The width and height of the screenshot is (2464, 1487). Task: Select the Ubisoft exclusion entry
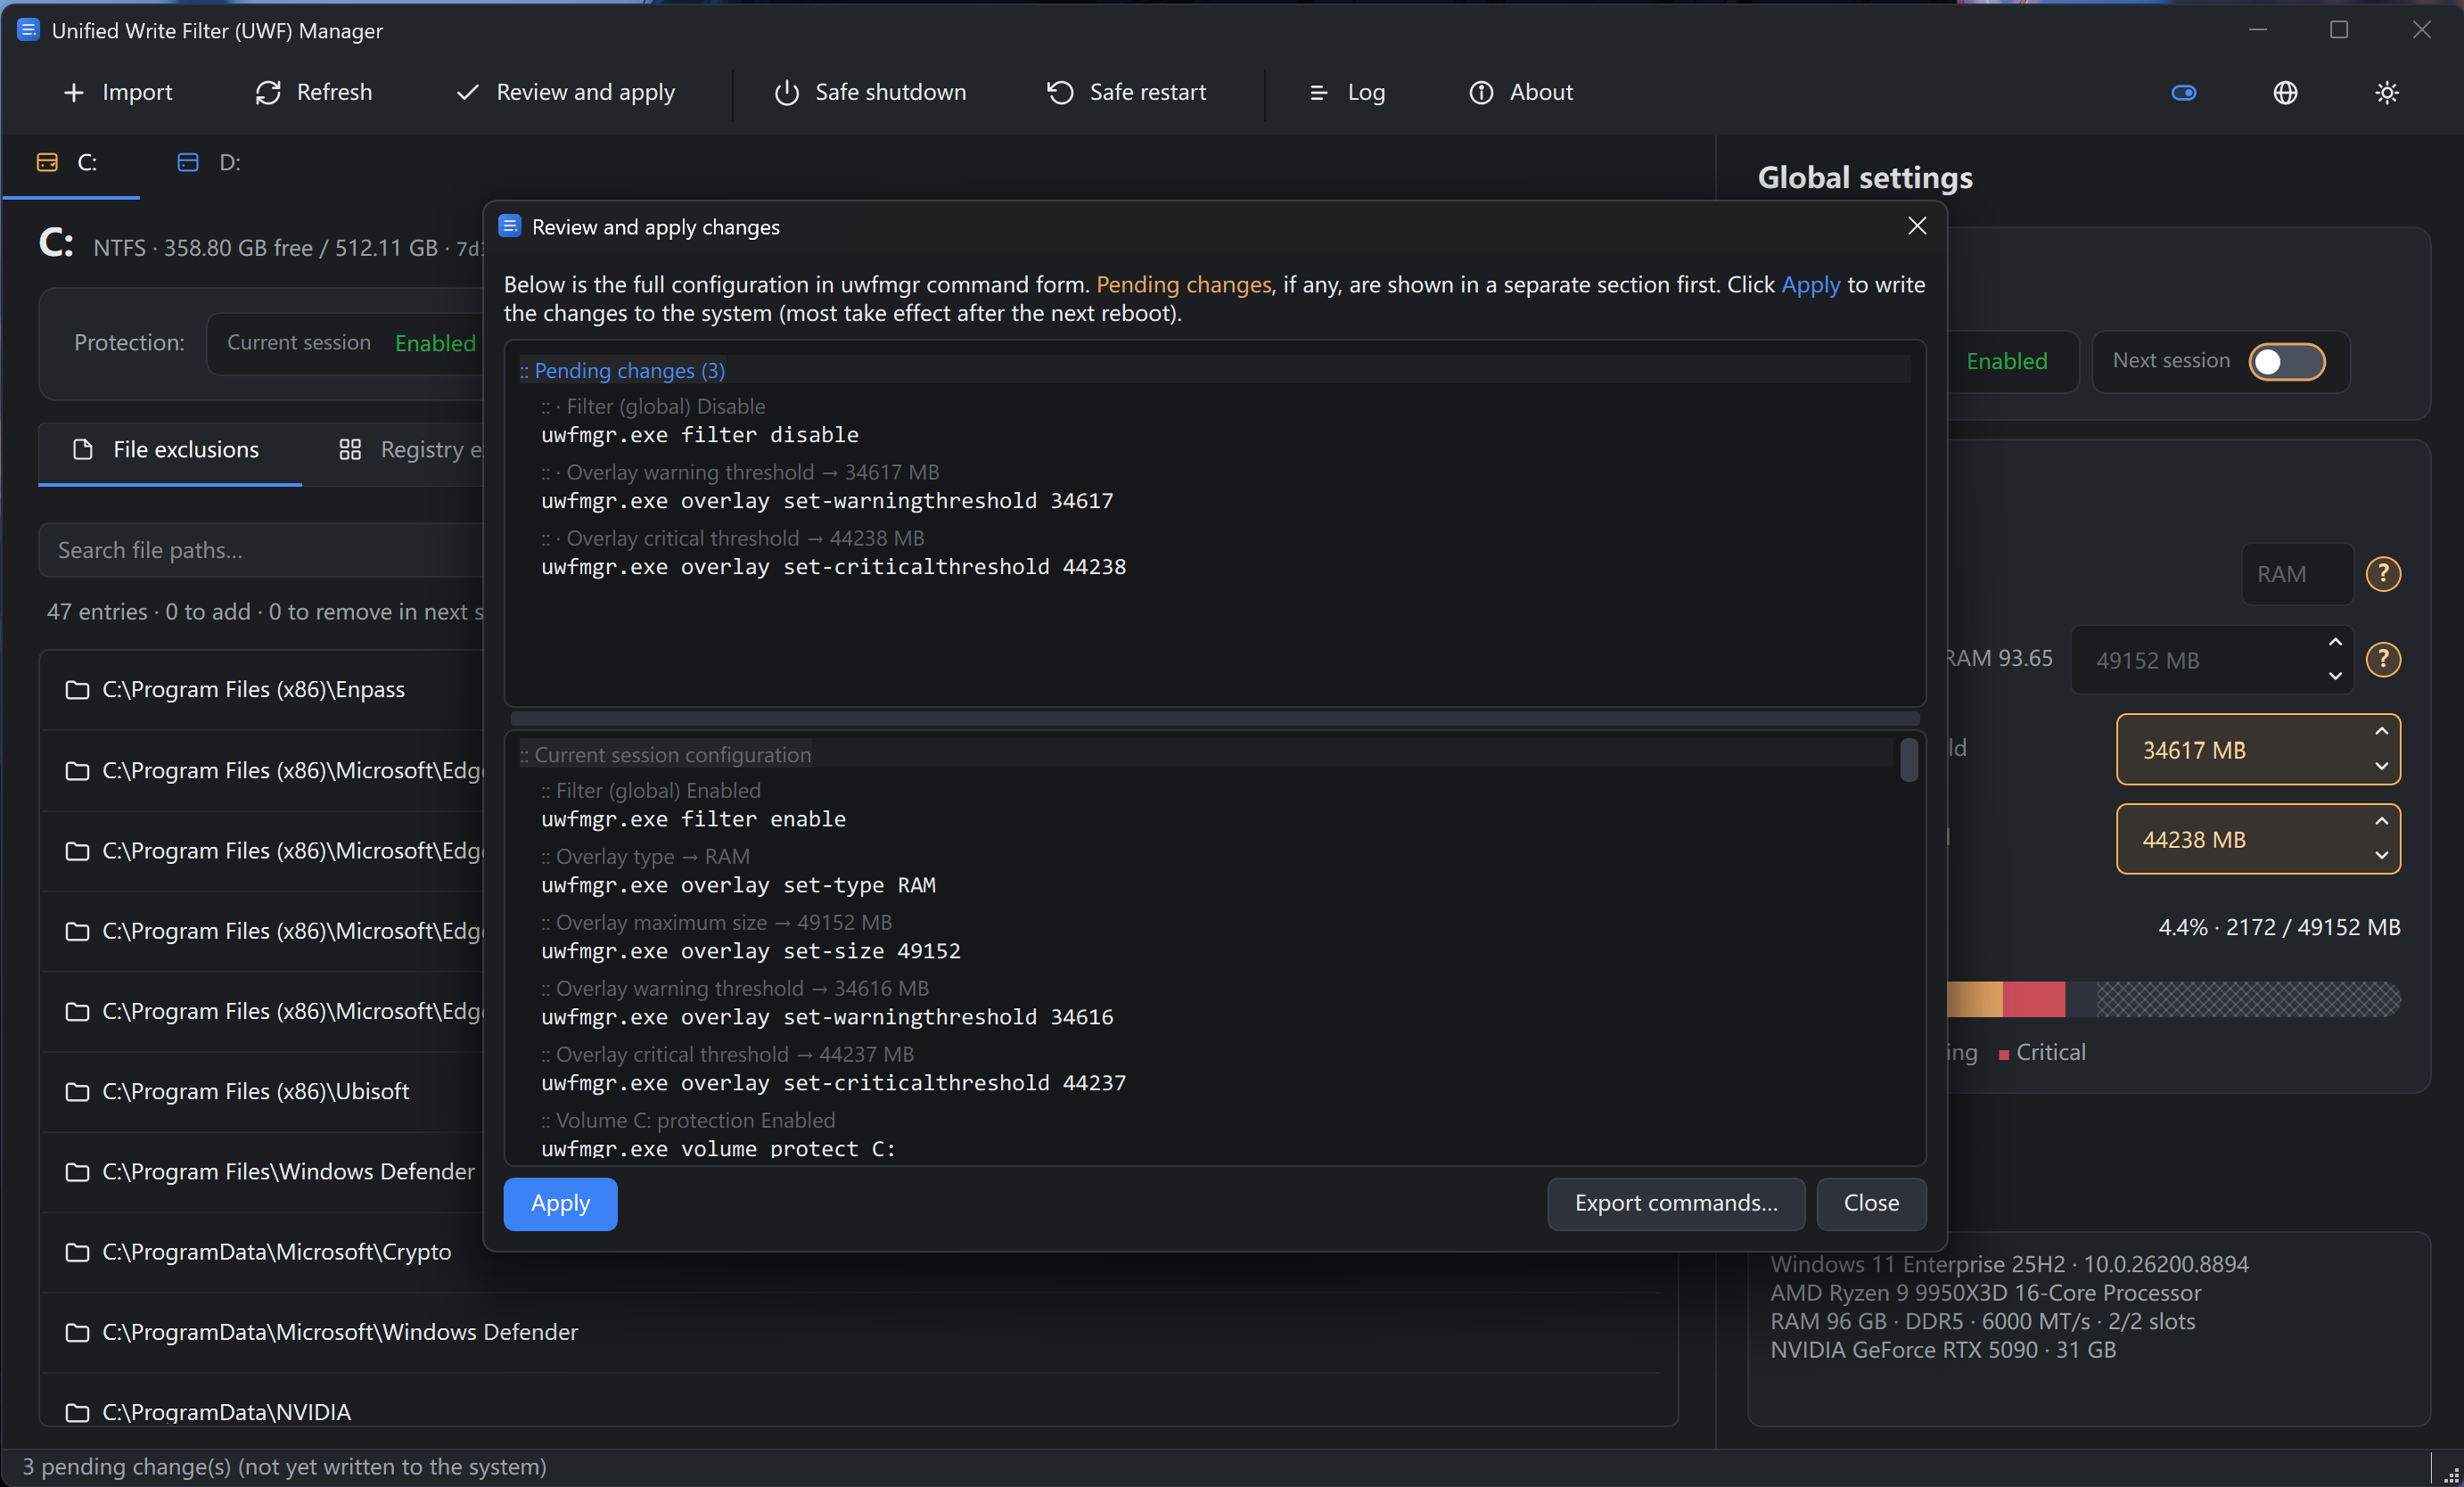coord(262,1092)
